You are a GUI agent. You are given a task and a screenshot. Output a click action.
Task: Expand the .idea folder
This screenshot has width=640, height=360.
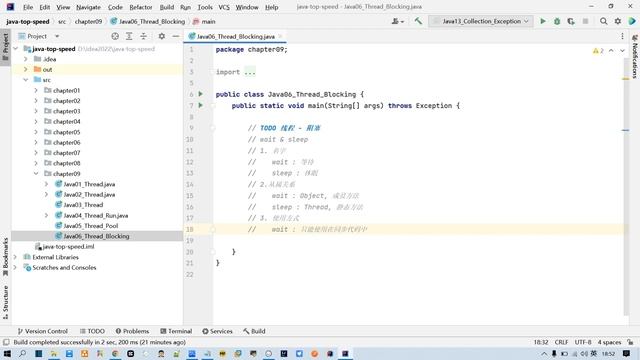tap(26, 59)
